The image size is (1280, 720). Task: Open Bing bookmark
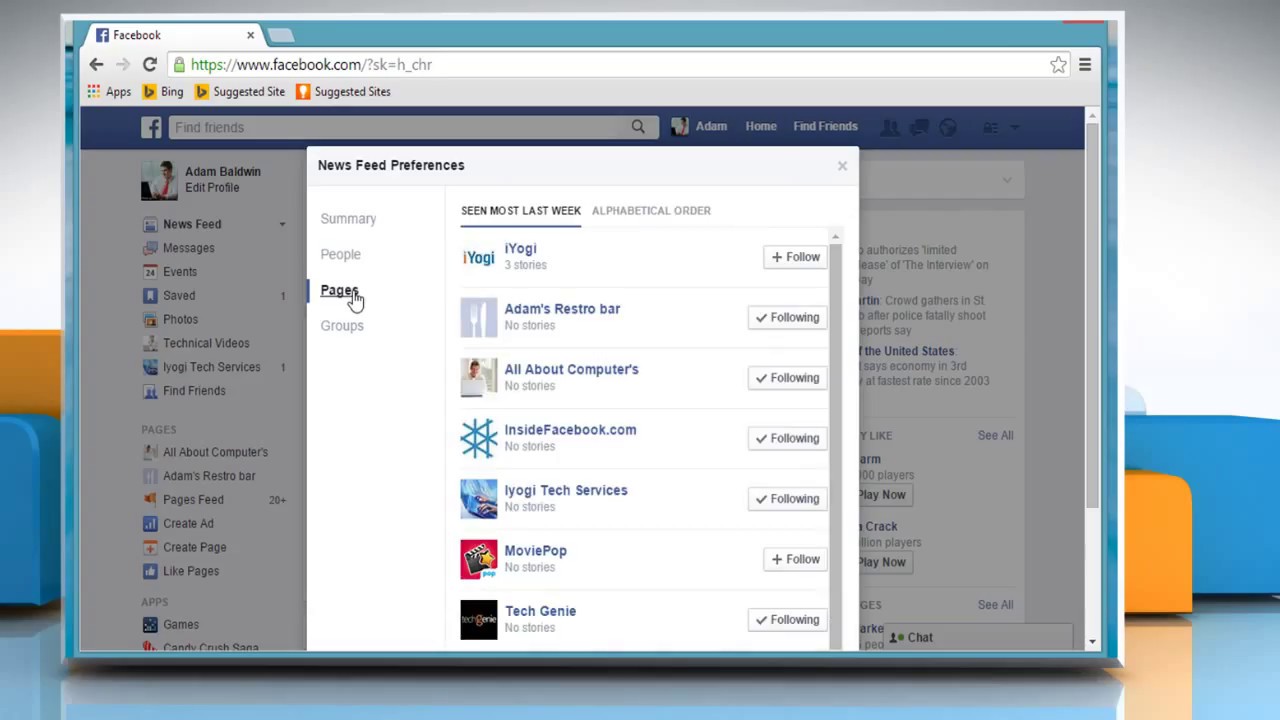pyautogui.click(x=163, y=92)
